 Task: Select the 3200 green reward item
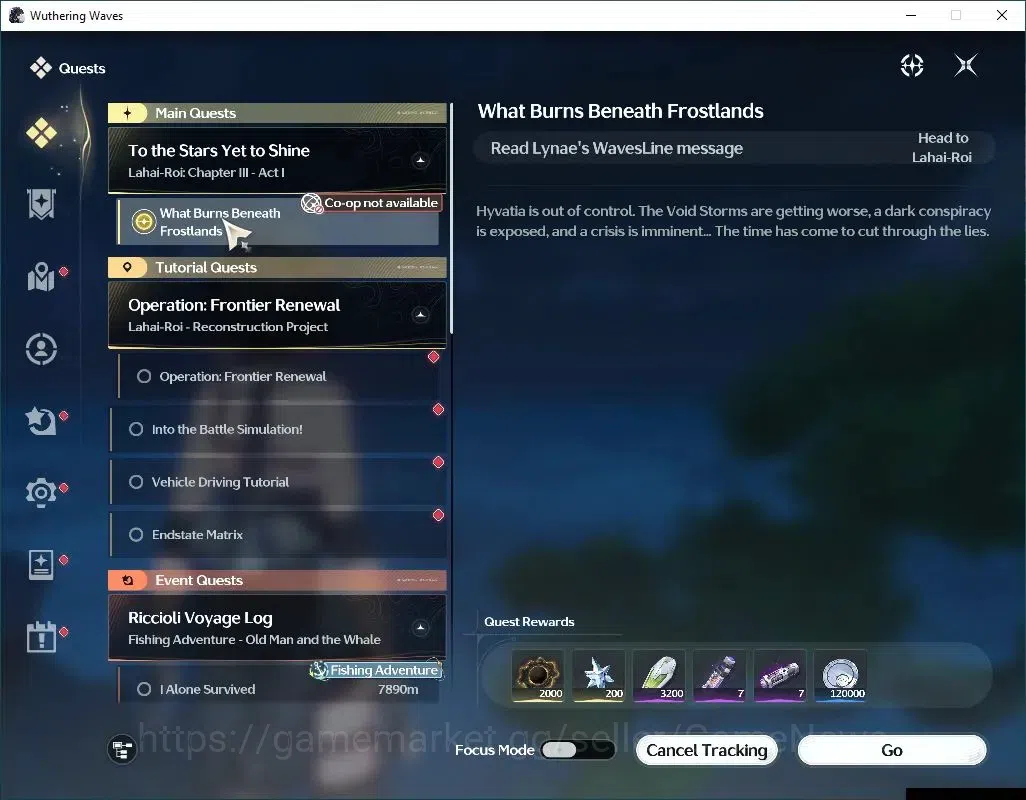click(659, 676)
